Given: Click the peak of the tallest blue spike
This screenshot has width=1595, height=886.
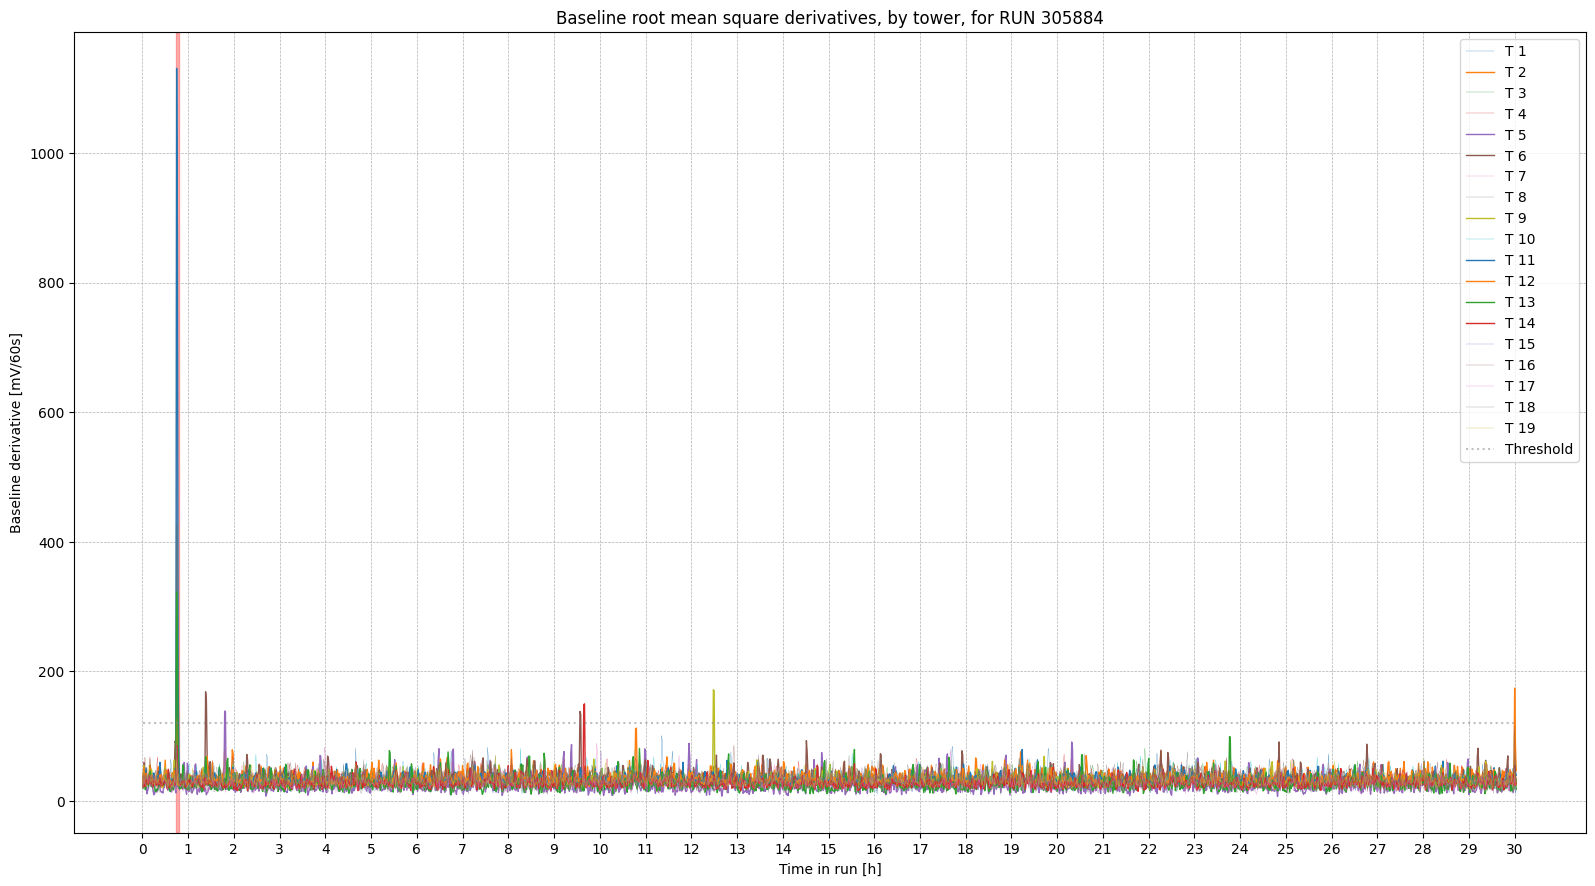Looking at the screenshot, I should point(177,69).
